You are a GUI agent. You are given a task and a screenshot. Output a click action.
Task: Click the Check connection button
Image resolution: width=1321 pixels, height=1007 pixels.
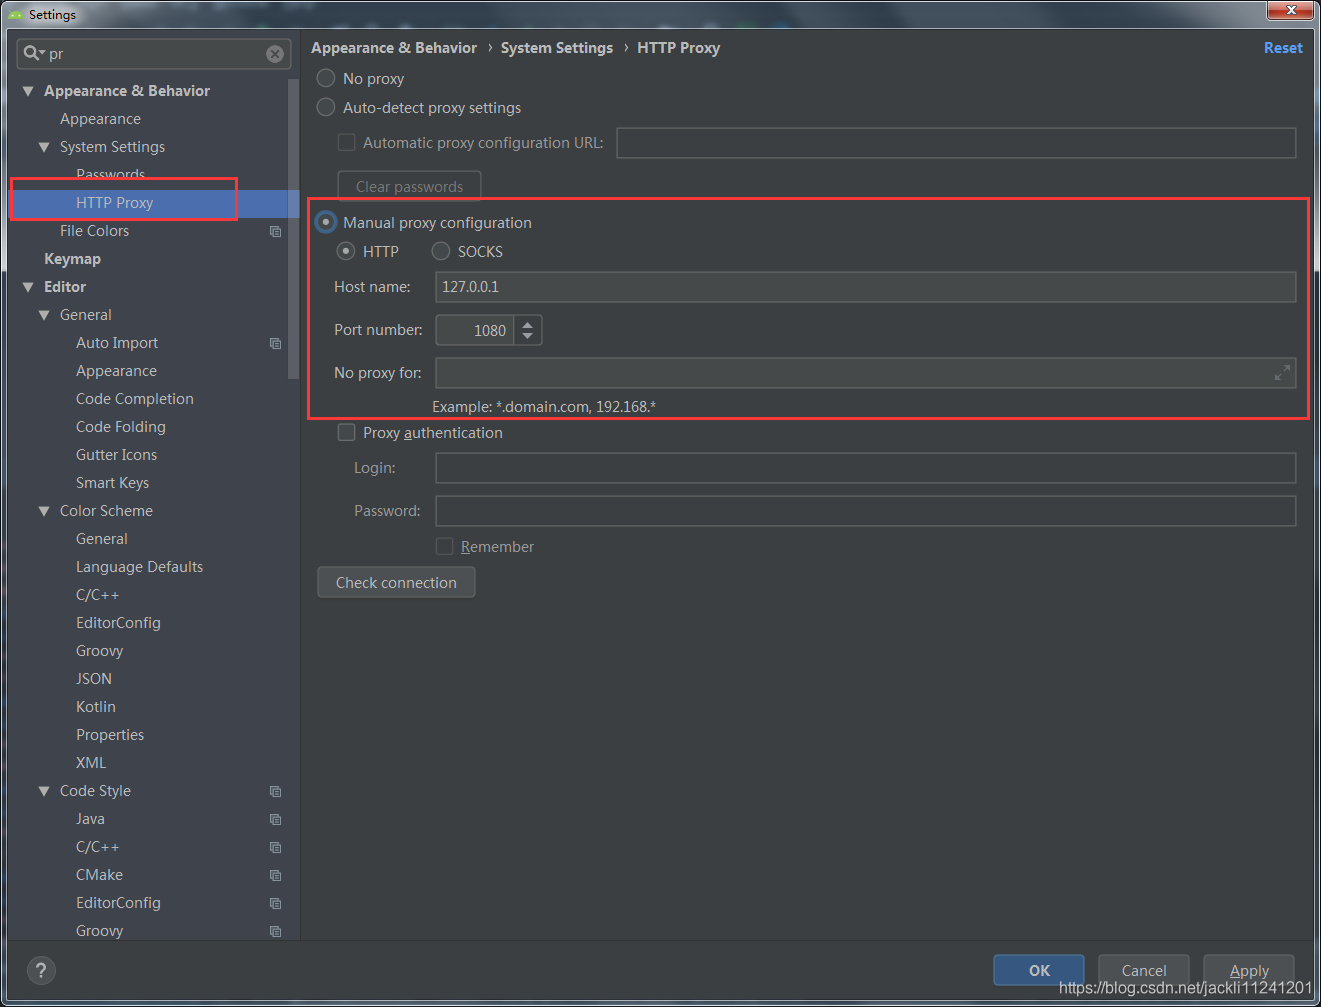pos(396,582)
